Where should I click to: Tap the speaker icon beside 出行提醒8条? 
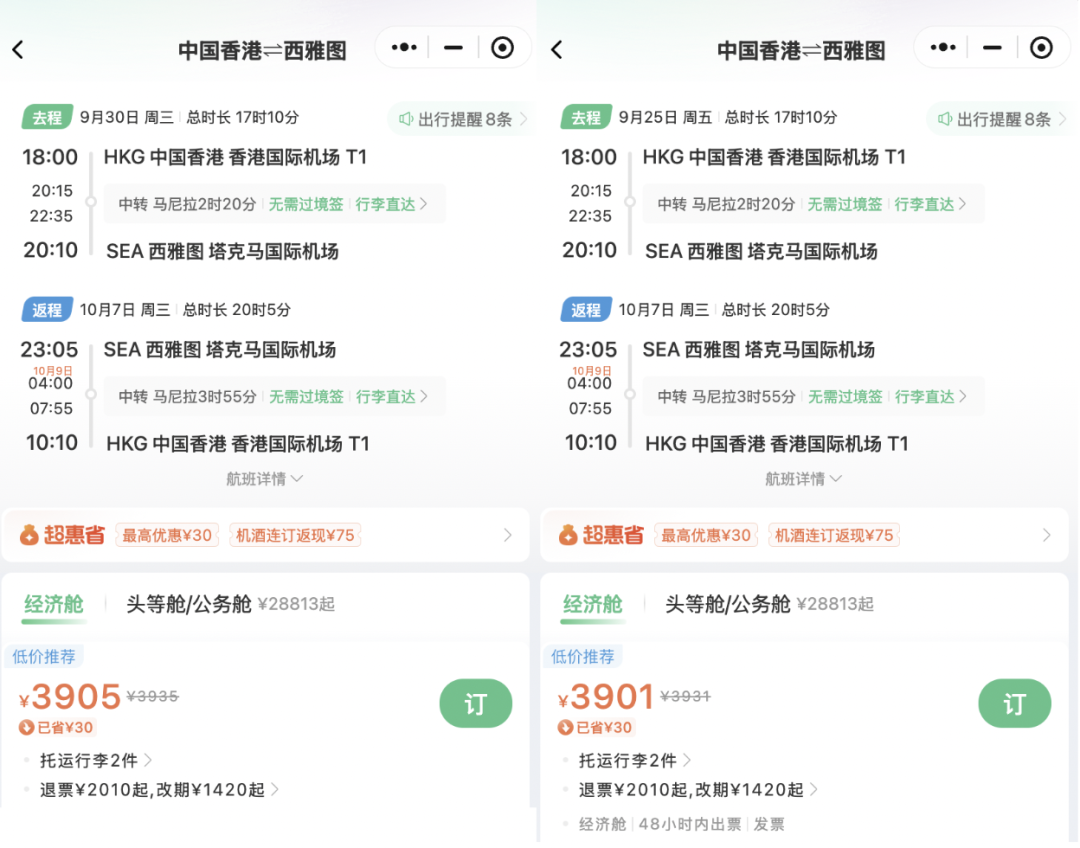click(x=408, y=117)
